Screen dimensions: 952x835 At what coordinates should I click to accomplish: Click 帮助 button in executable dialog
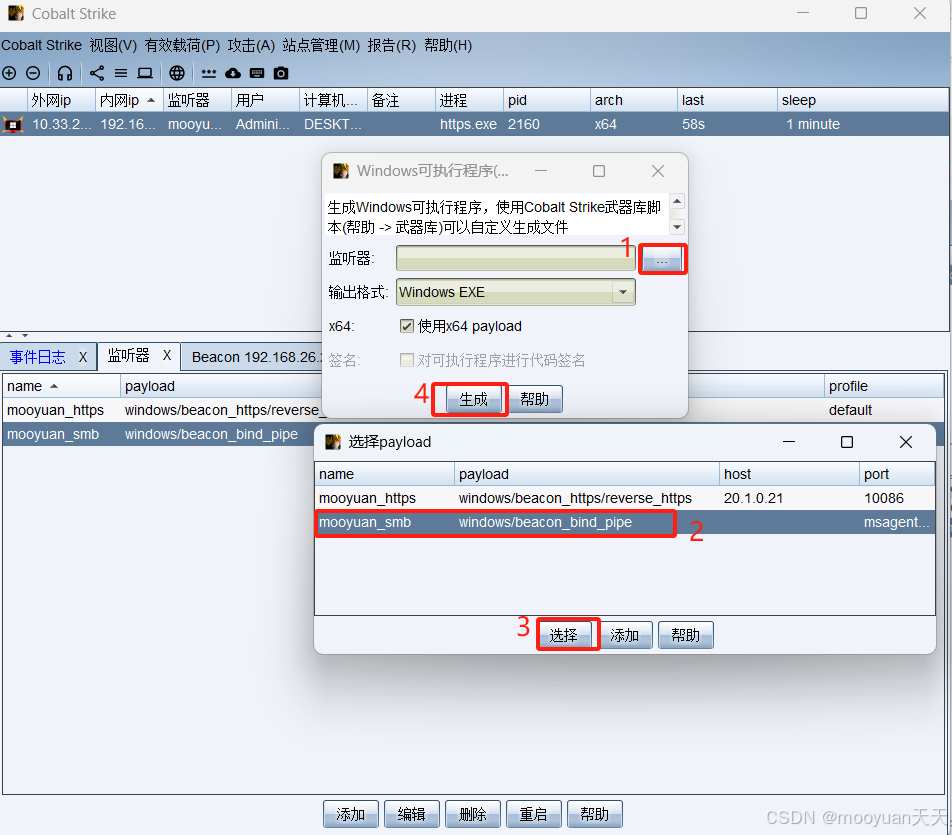coord(534,400)
